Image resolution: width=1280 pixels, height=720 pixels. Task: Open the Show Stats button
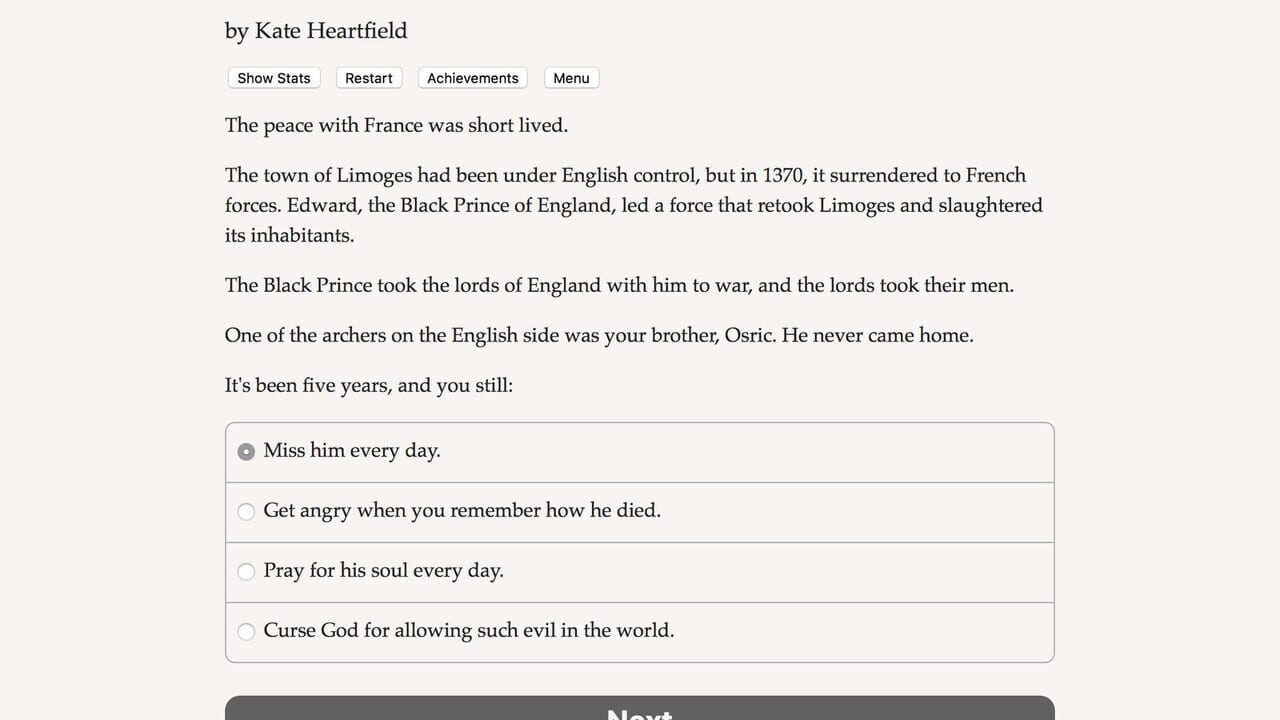click(x=274, y=78)
